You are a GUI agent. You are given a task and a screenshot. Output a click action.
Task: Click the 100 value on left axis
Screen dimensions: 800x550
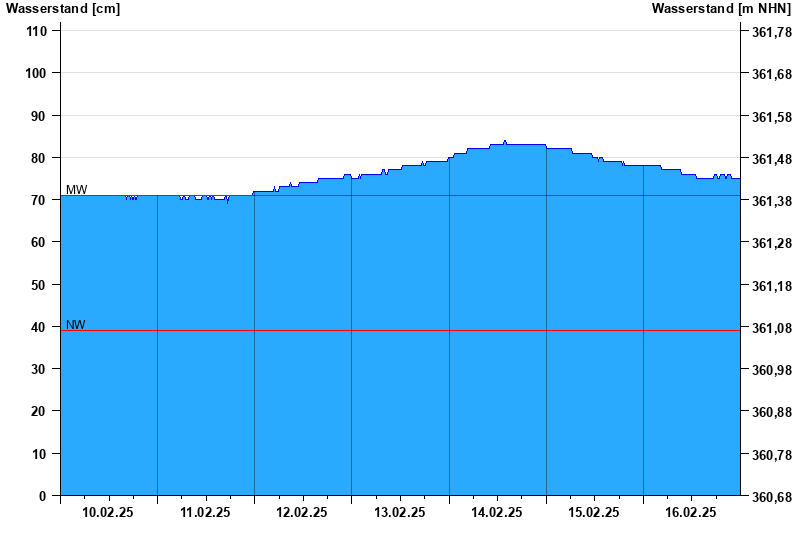click(36, 73)
